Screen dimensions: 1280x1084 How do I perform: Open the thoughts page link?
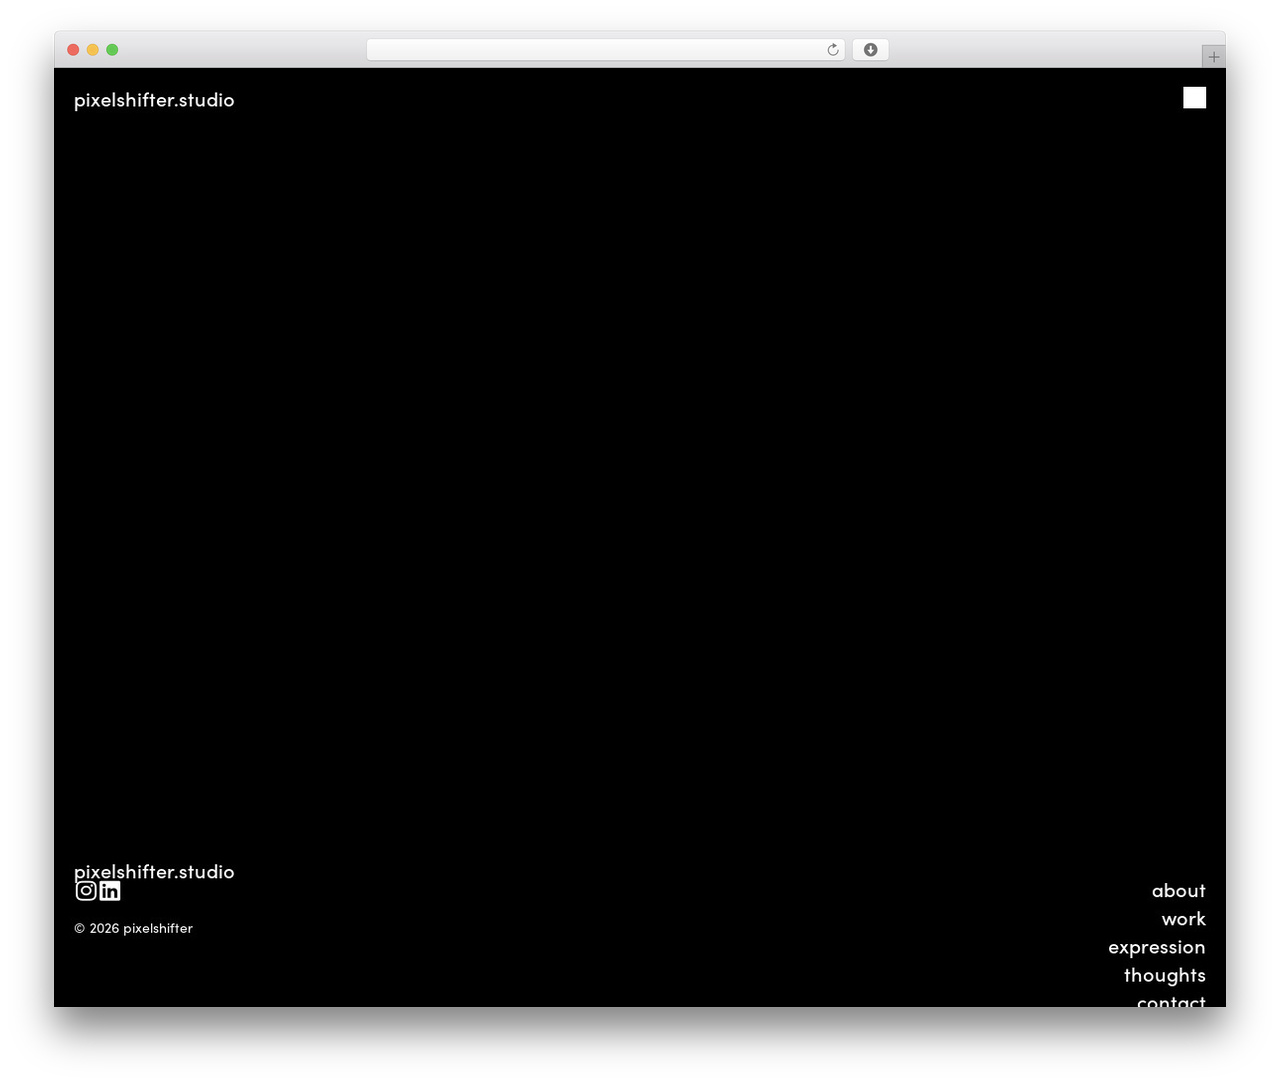point(1164,975)
